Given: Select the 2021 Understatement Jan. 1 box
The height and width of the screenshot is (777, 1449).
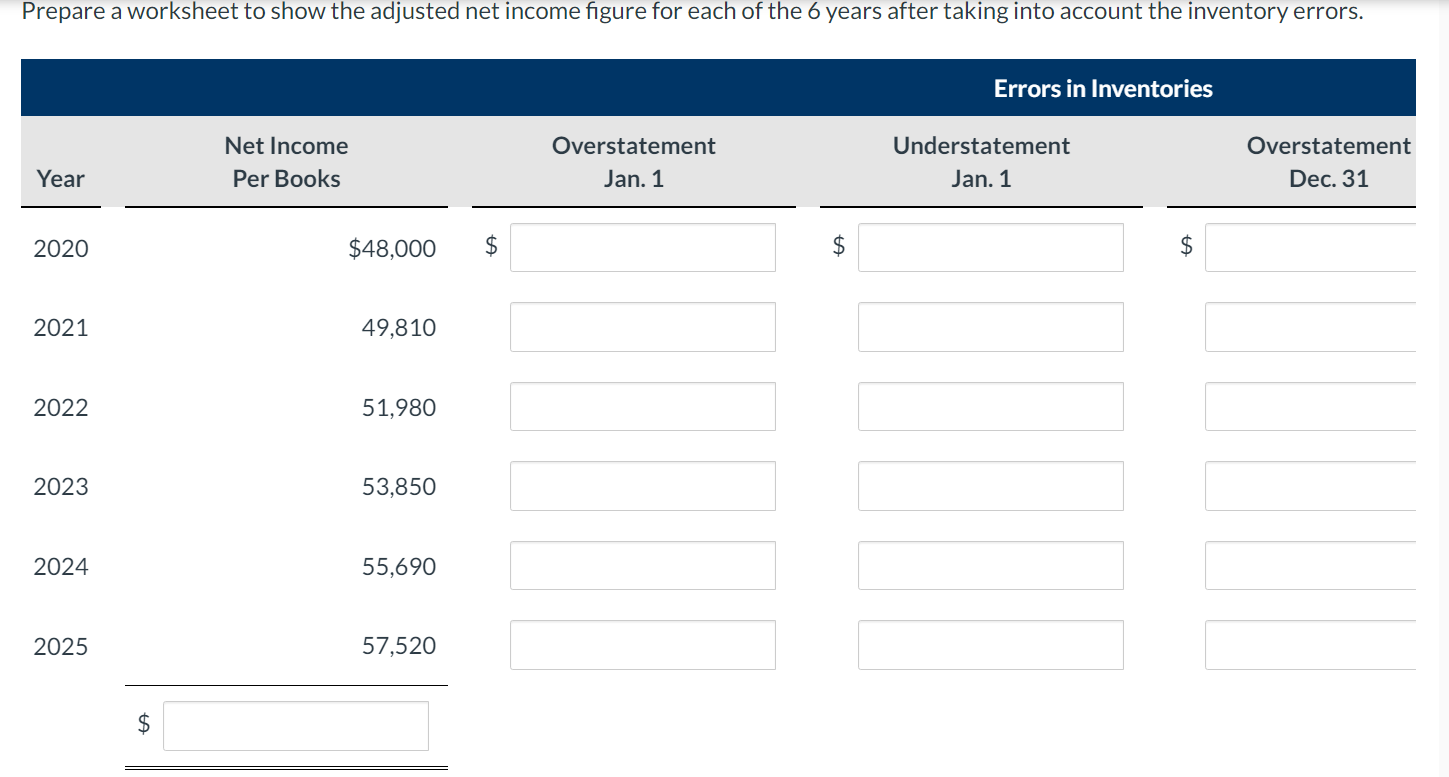Looking at the screenshot, I should tap(991, 327).
